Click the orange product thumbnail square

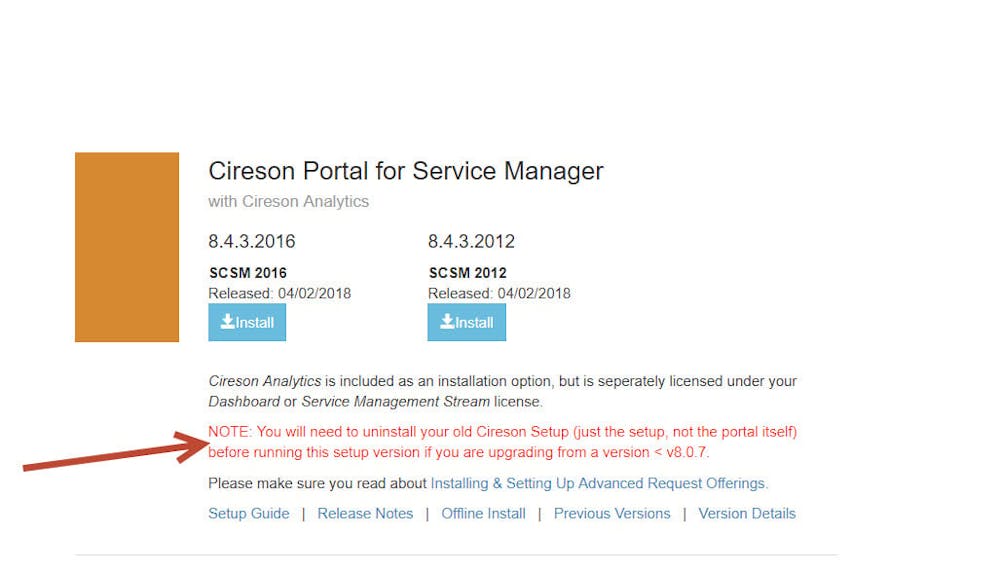[127, 247]
